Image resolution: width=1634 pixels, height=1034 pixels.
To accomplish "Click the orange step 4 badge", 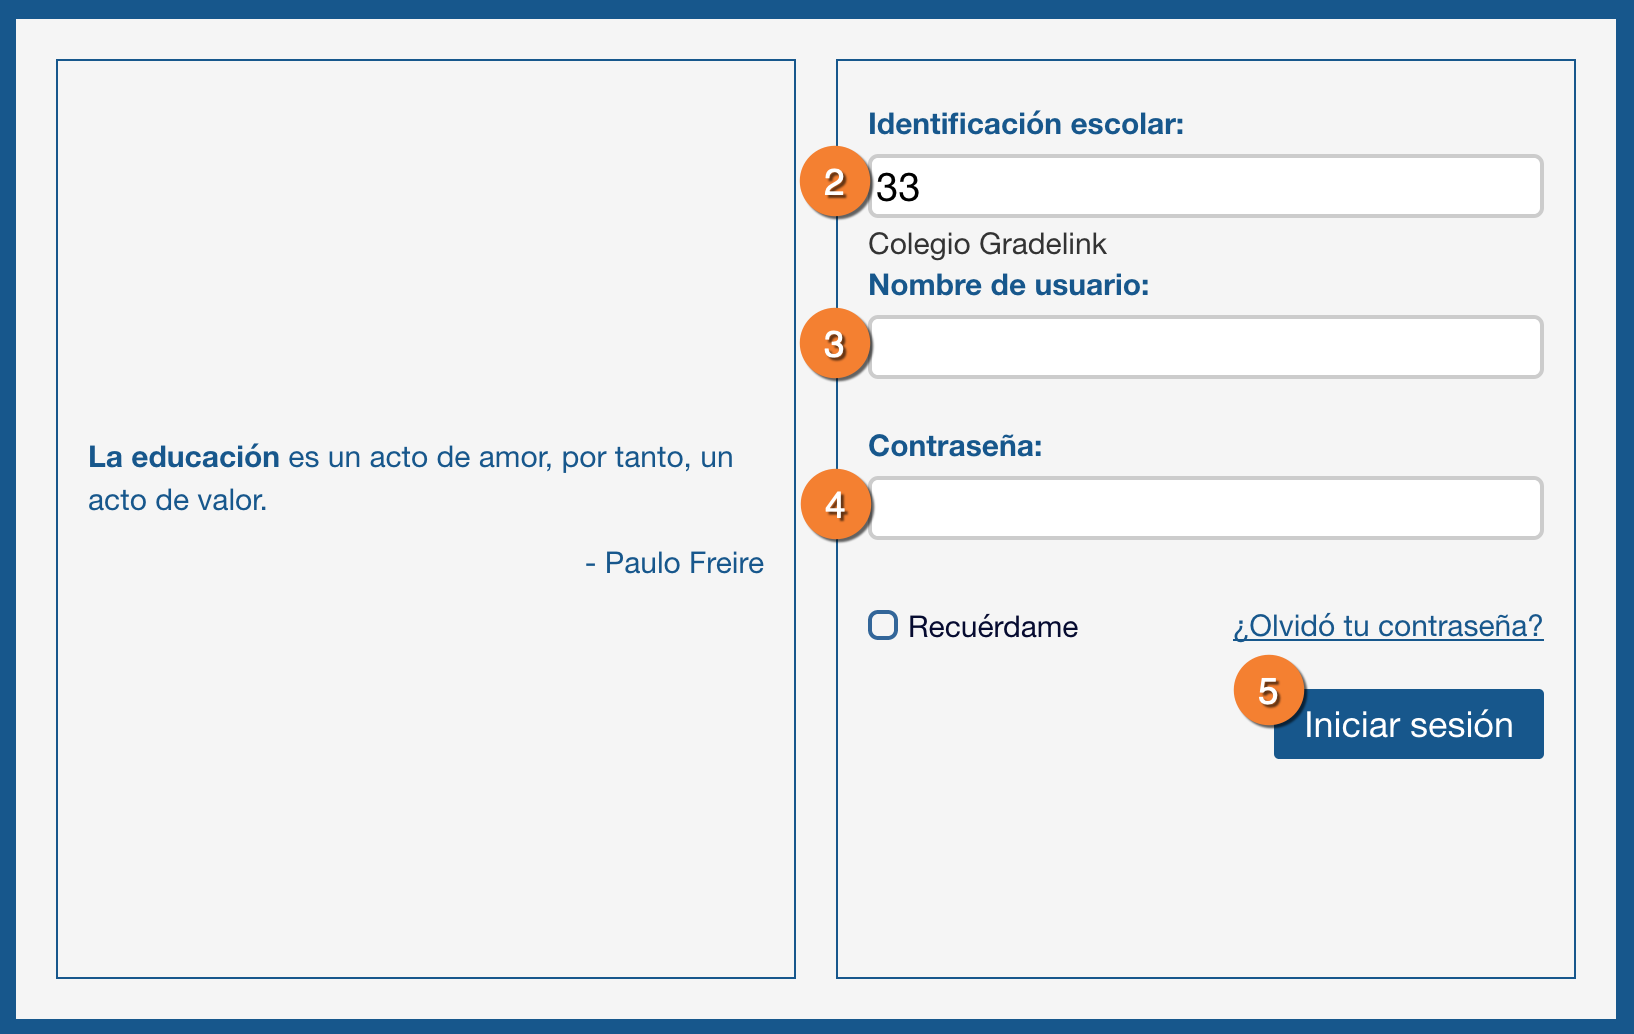I will (835, 505).
